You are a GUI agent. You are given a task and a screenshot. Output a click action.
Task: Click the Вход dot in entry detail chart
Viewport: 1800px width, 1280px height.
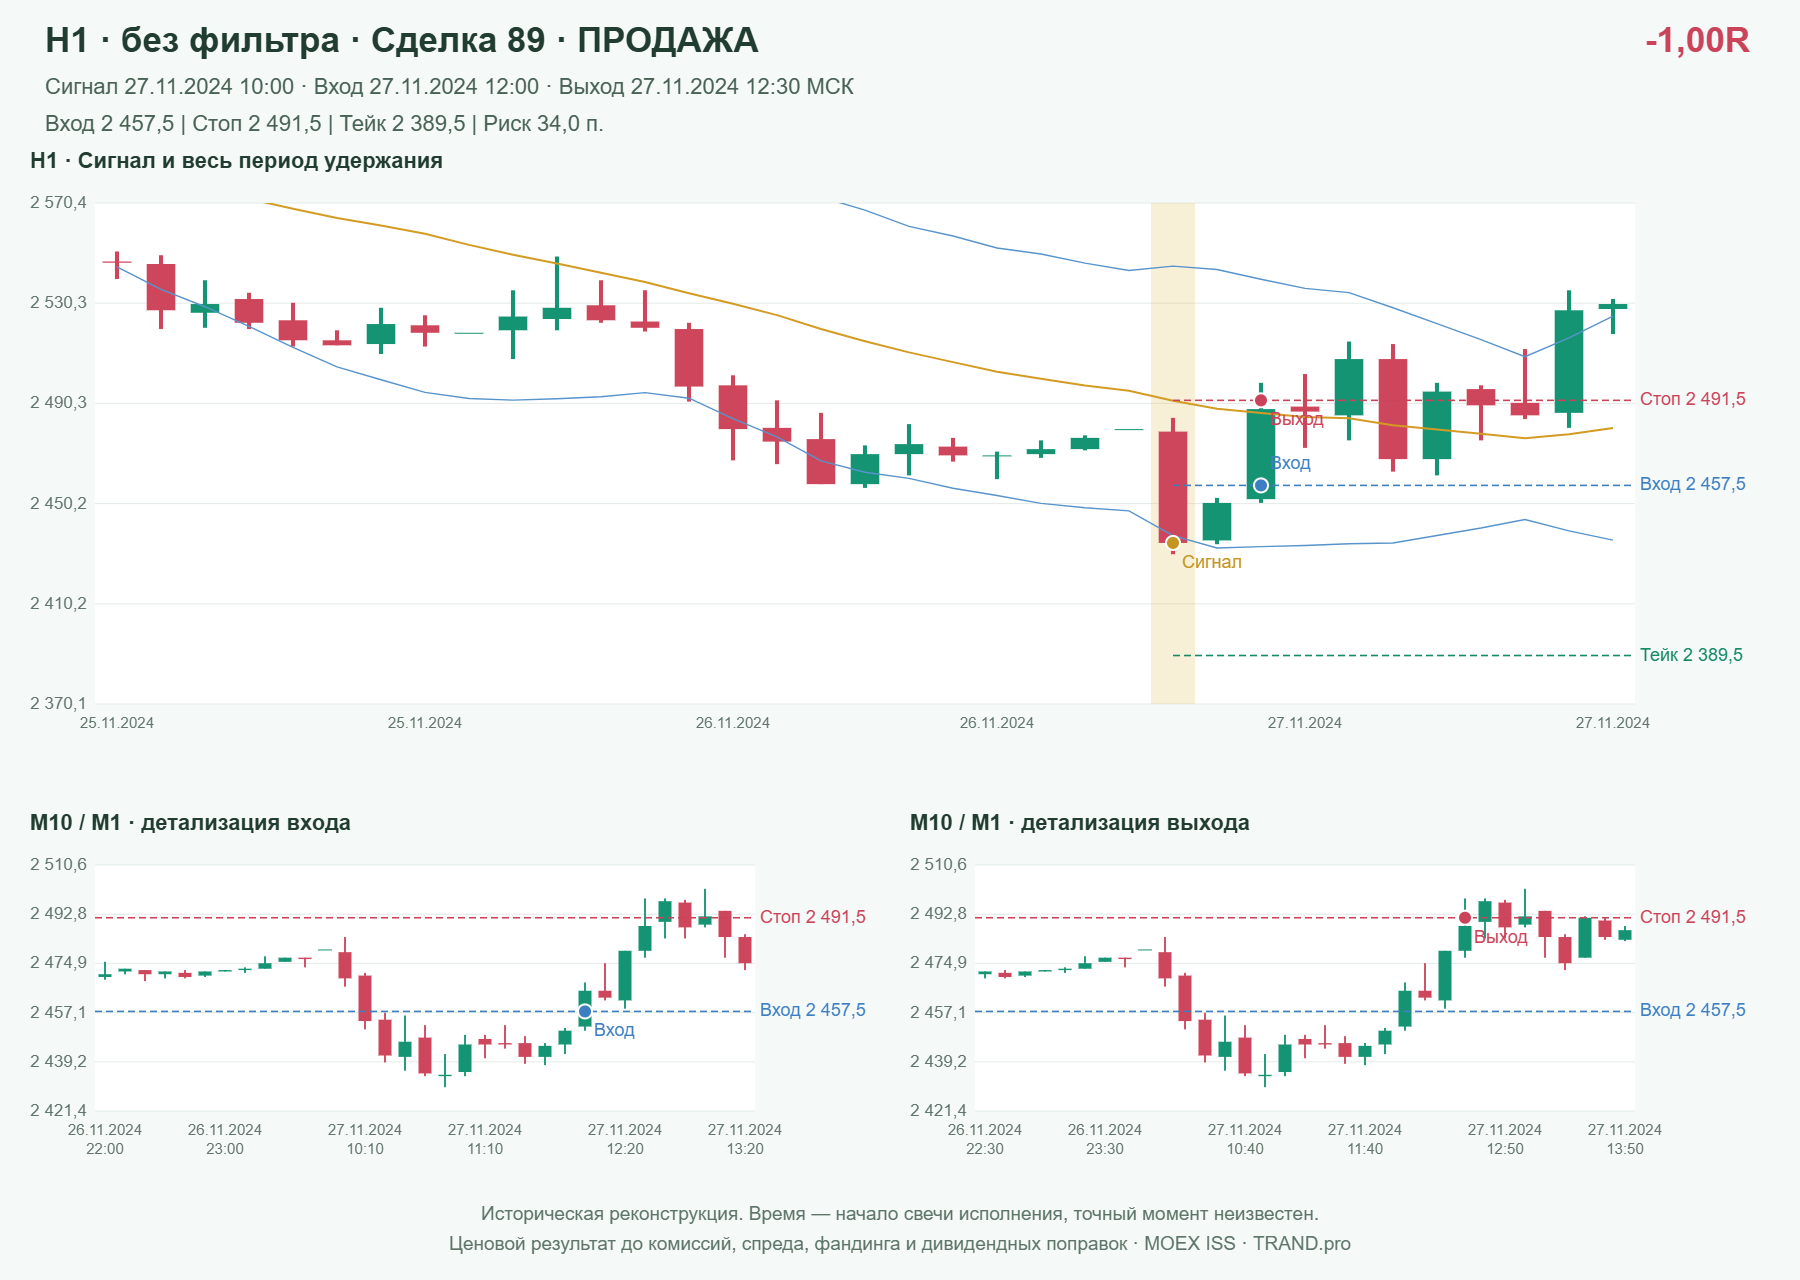585,1012
